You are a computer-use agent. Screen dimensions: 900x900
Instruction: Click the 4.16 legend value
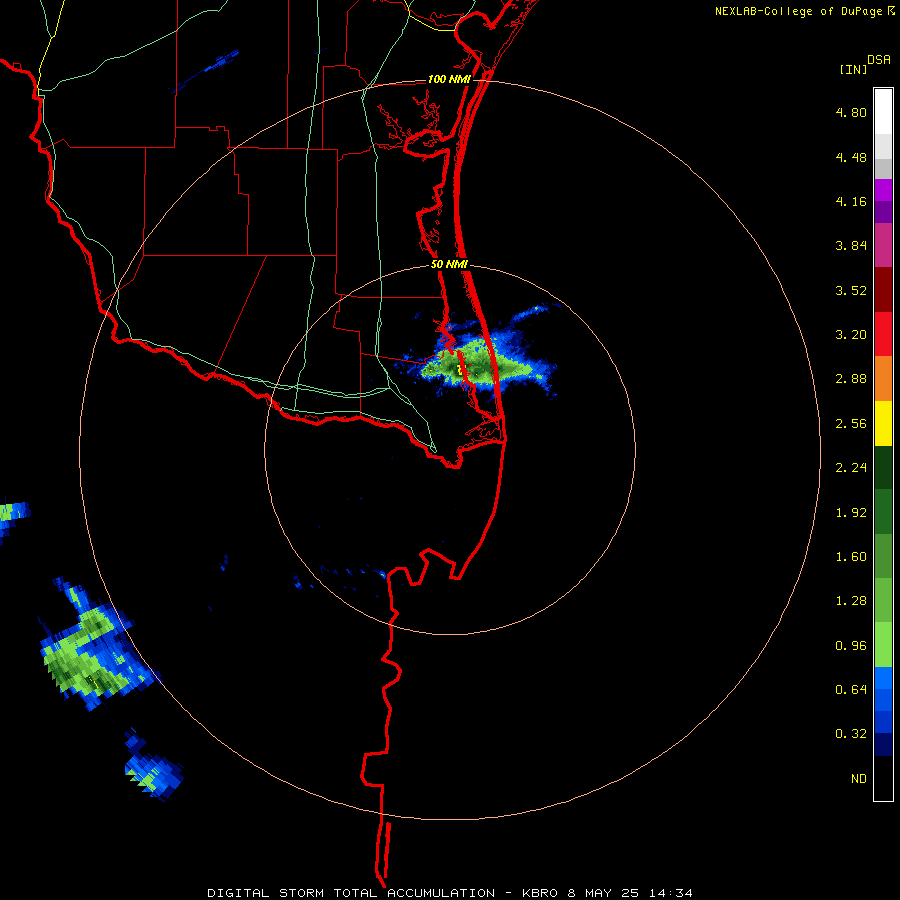851,201
